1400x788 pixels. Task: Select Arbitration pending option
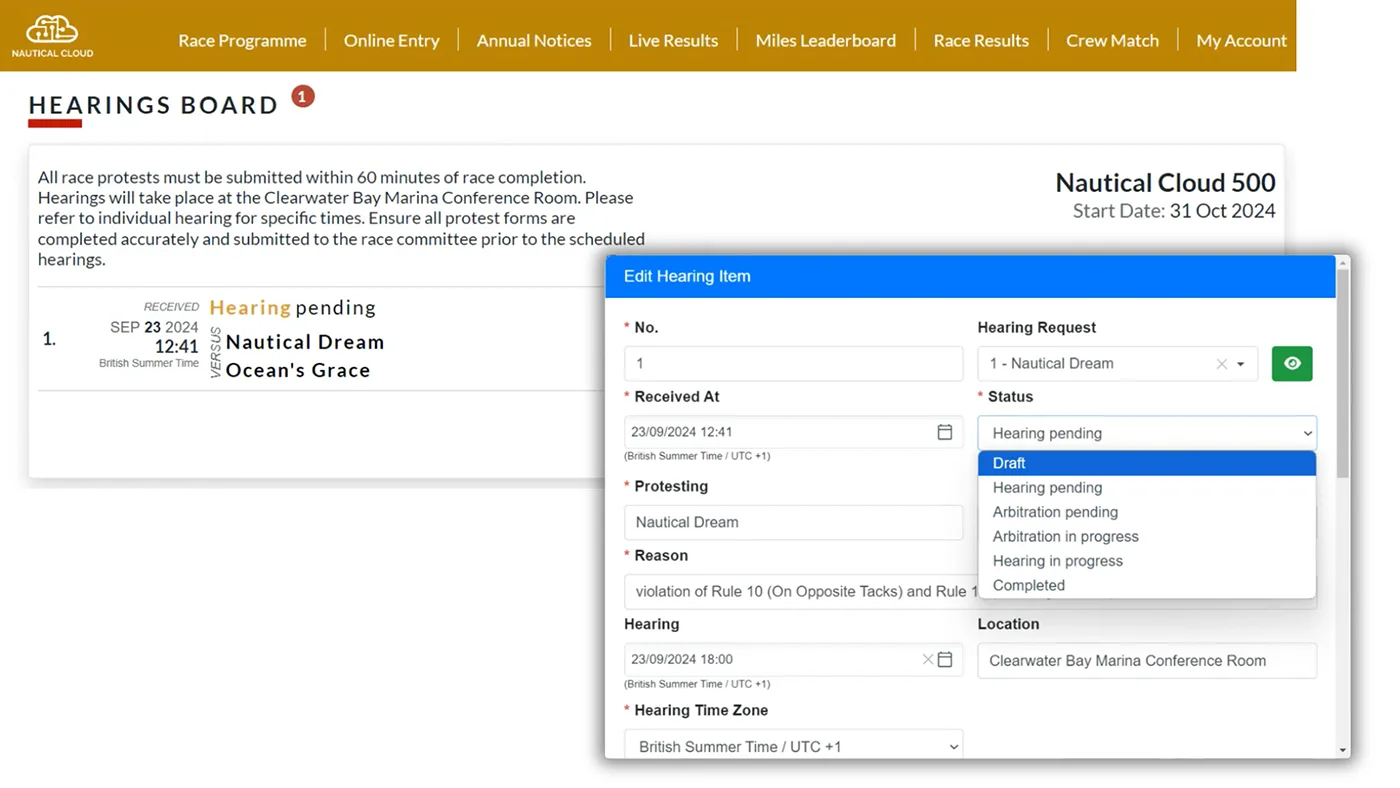pos(1147,512)
